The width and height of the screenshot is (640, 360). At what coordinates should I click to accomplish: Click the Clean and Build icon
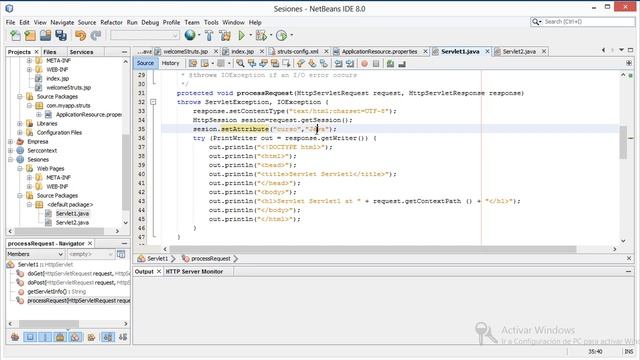(225, 36)
